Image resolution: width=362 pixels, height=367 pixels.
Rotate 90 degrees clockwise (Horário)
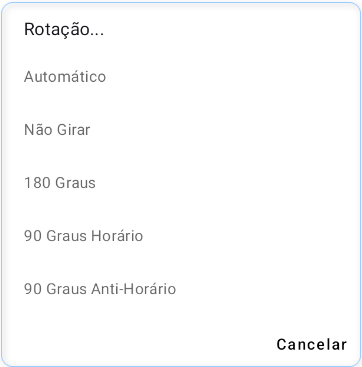[x=181, y=236]
